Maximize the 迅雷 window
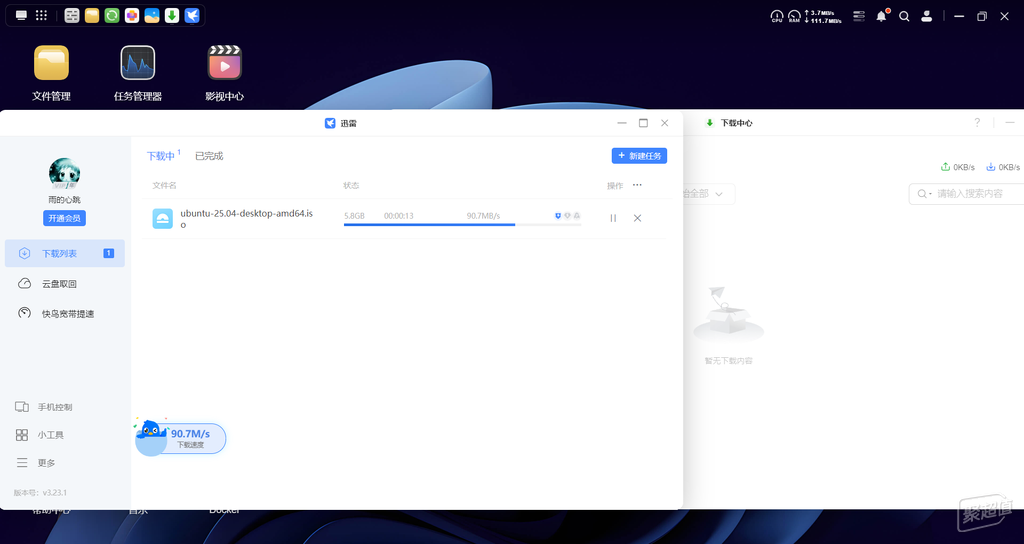The width and height of the screenshot is (1024, 544). tap(643, 123)
